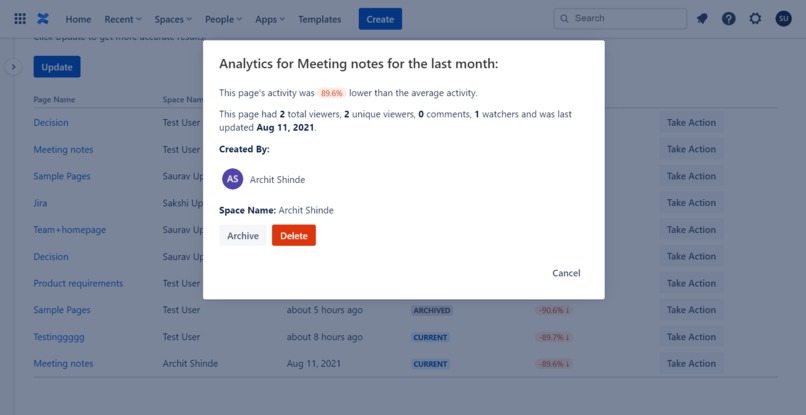Click the ARCHIVED status badge
Screen dimensions: 806x415
tap(432, 311)
